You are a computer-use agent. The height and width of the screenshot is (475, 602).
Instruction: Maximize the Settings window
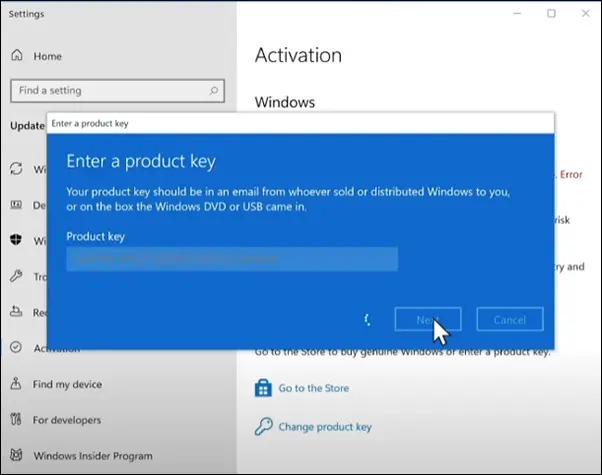point(551,13)
